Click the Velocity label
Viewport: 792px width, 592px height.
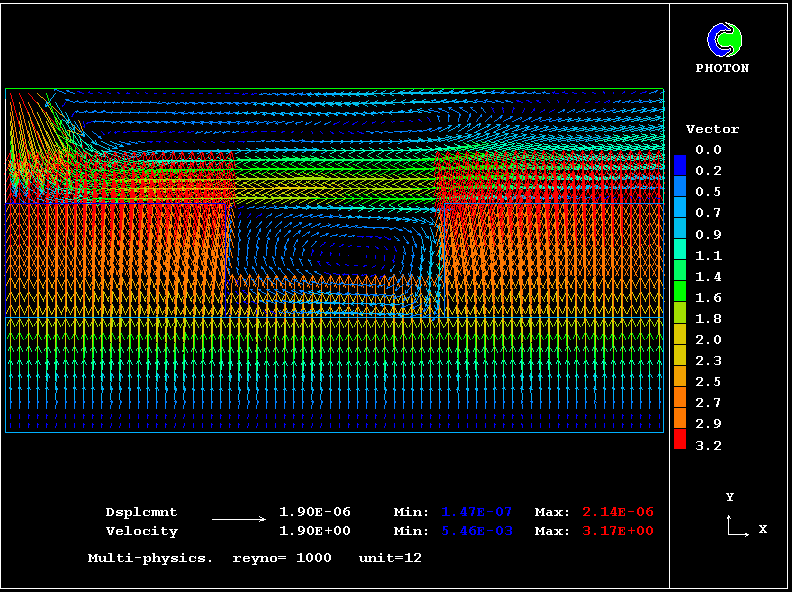tap(141, 532)
